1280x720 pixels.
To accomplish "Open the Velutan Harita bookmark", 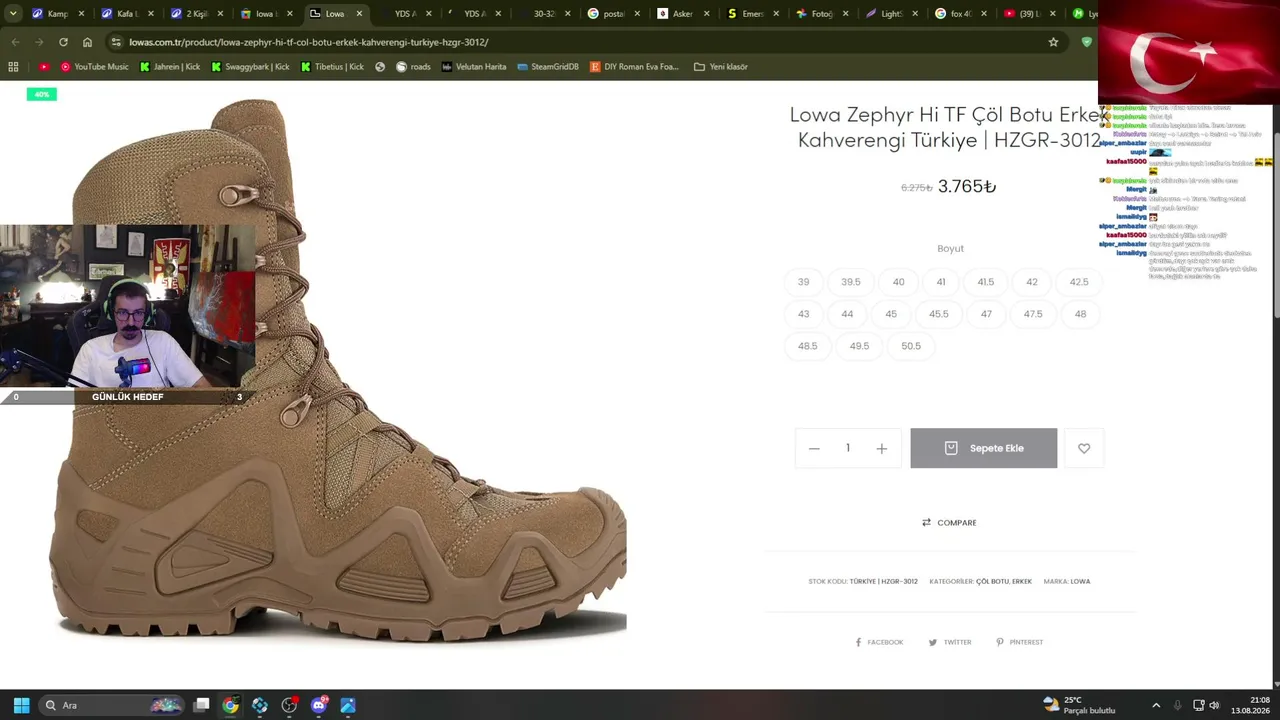I will pos(474,67).
